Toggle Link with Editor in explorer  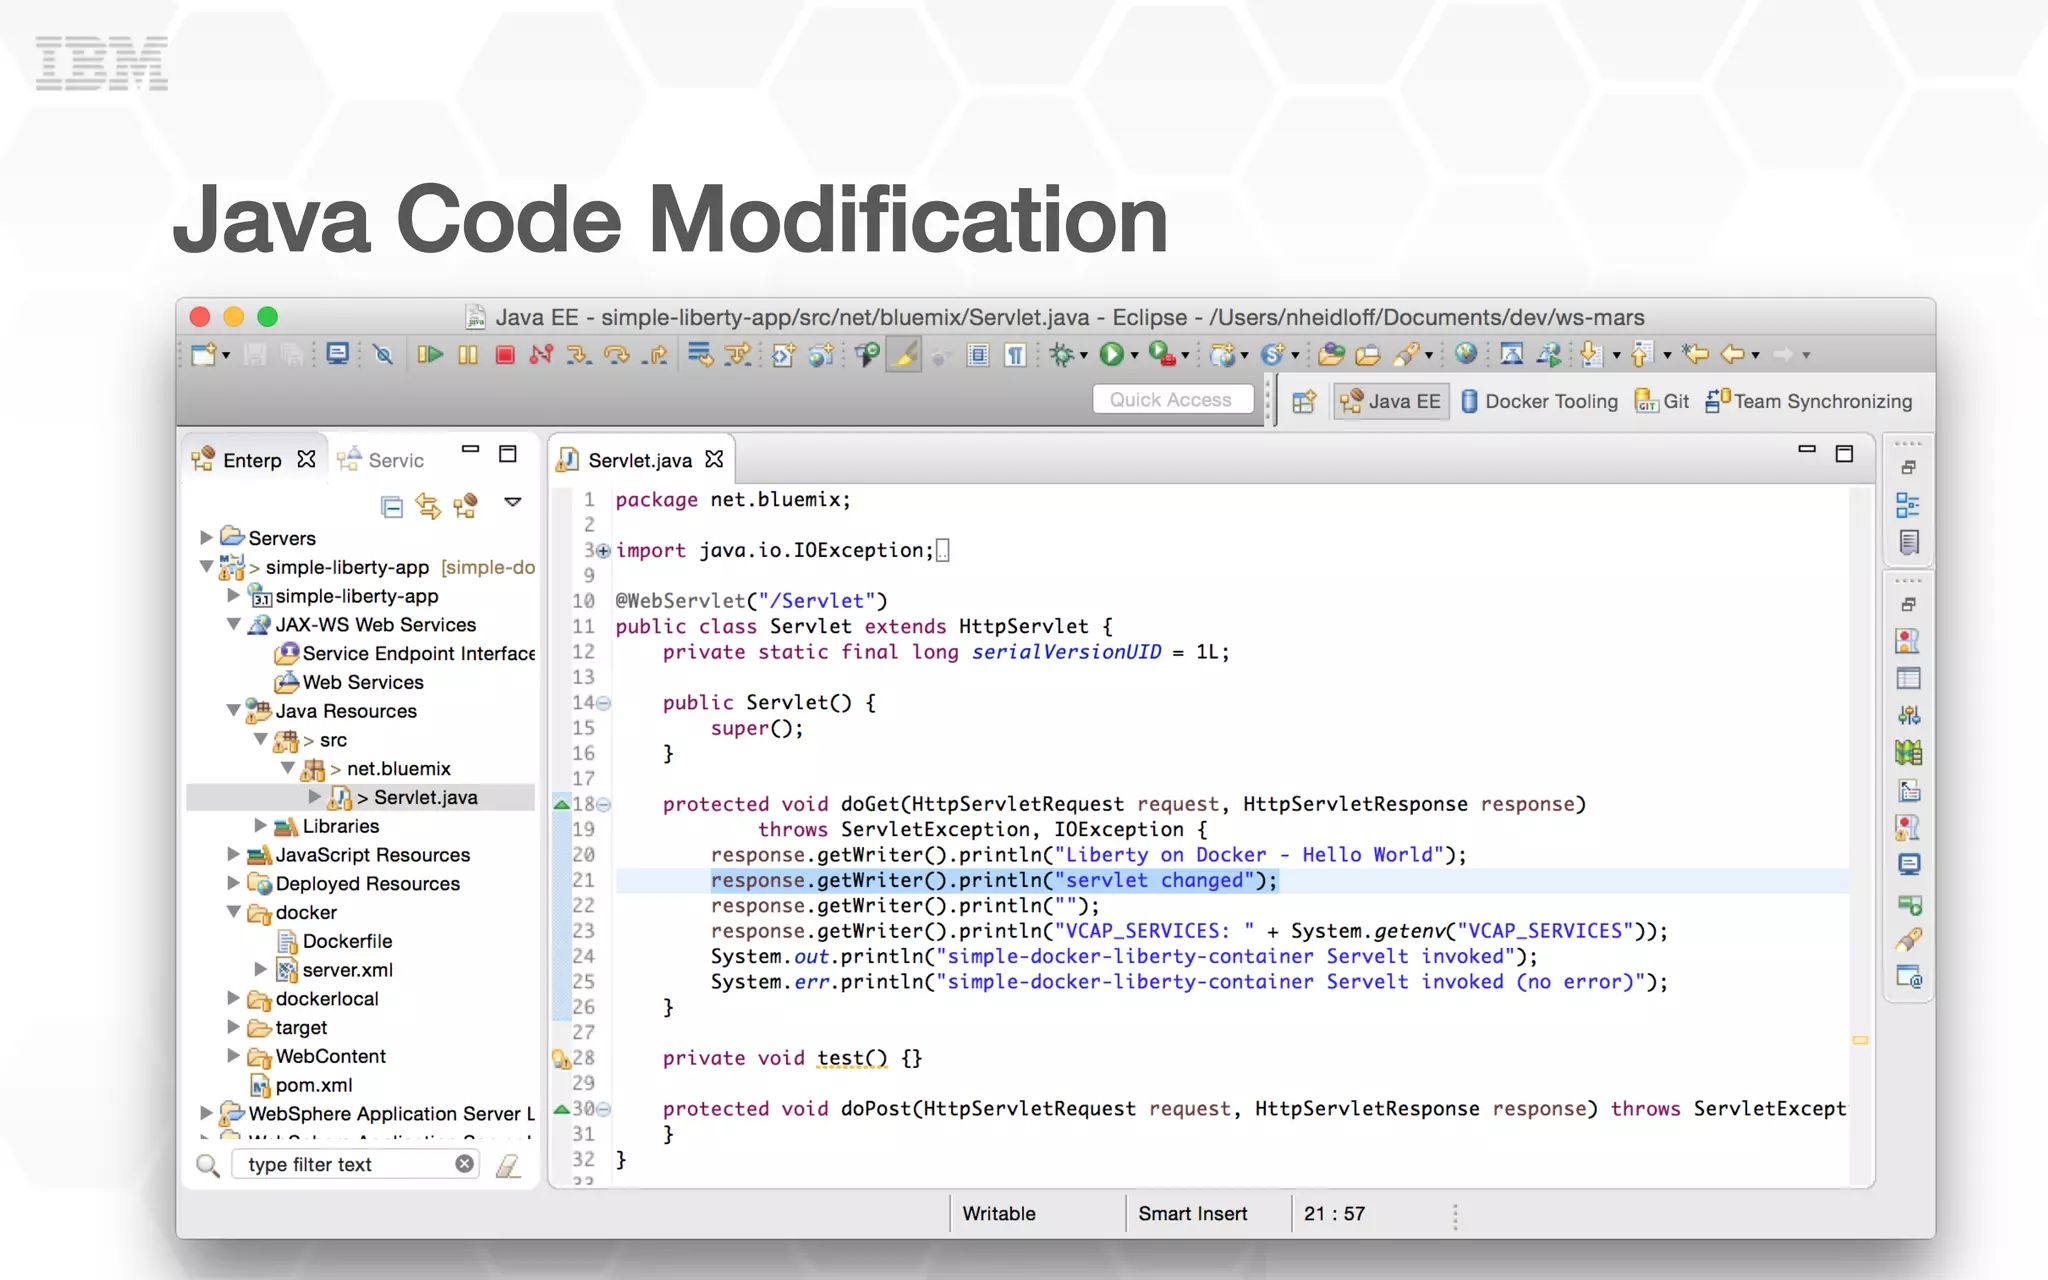428,507
